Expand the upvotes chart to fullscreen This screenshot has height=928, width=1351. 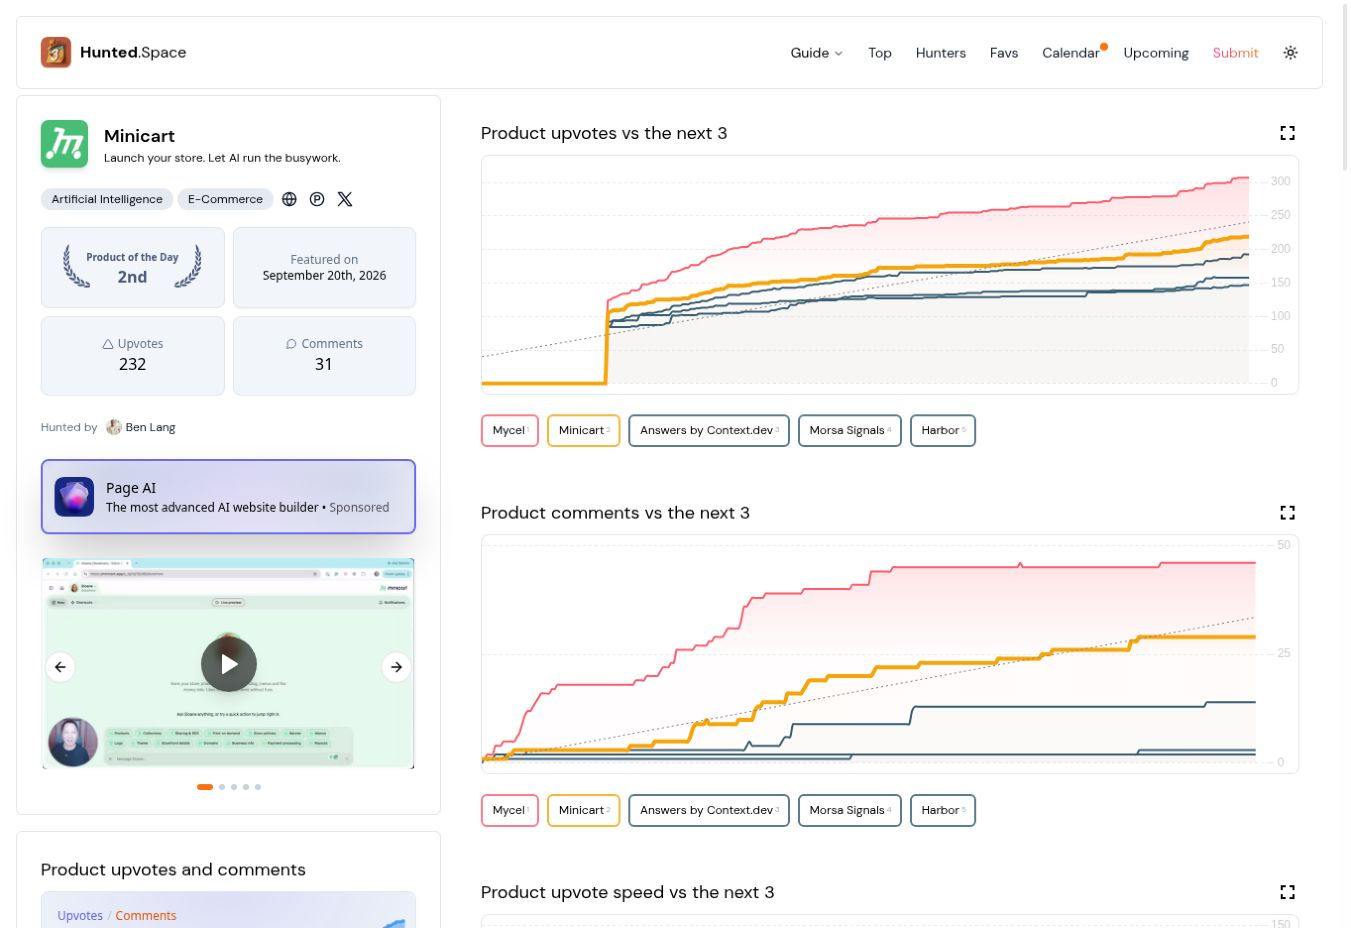coord(1288,133)
